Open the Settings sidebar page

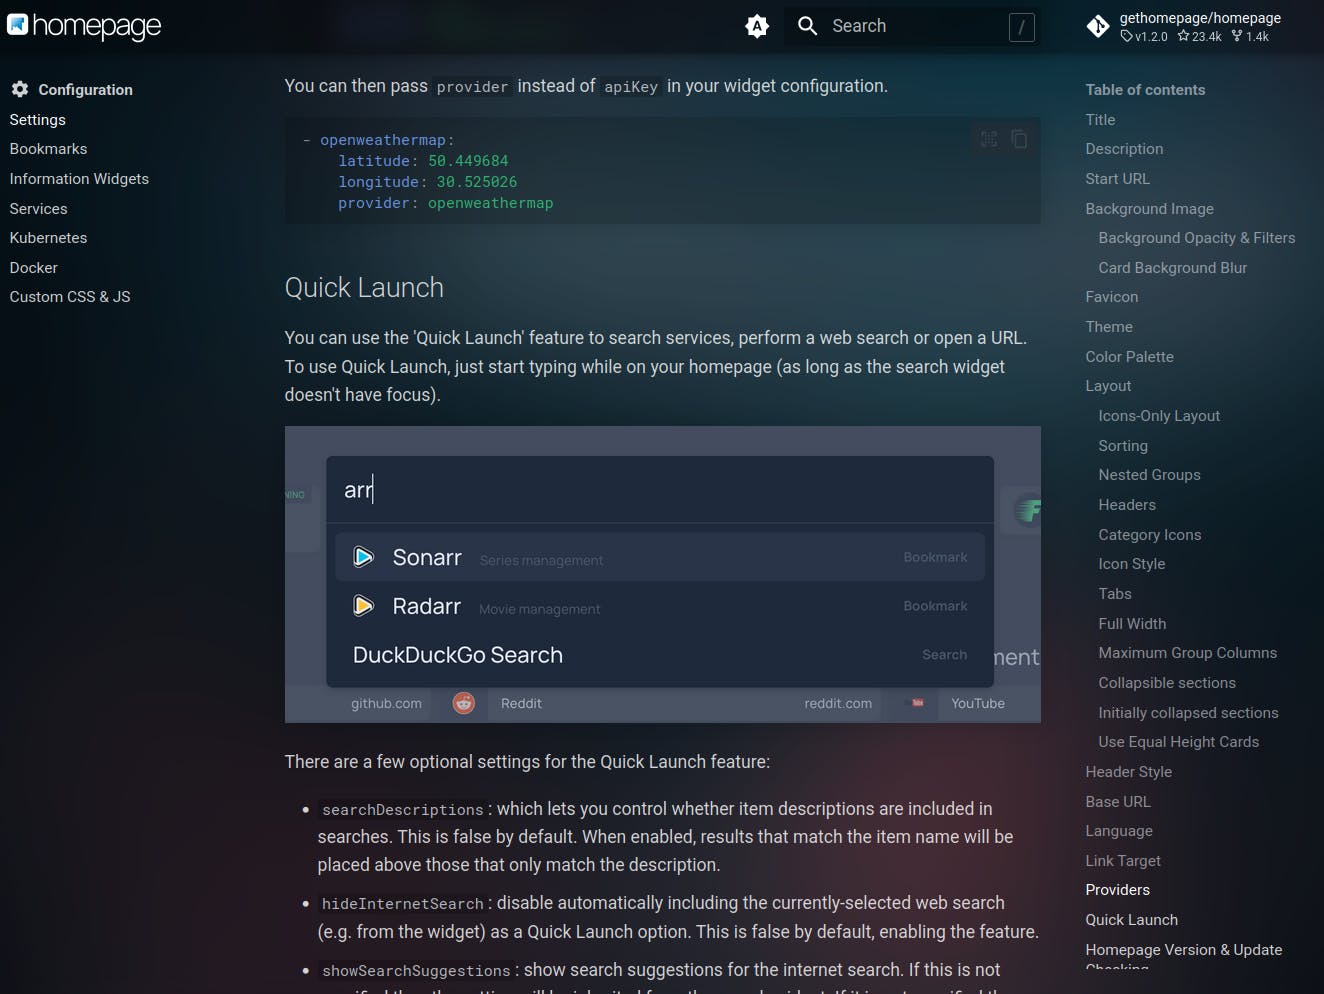click(x=38, y=119)
